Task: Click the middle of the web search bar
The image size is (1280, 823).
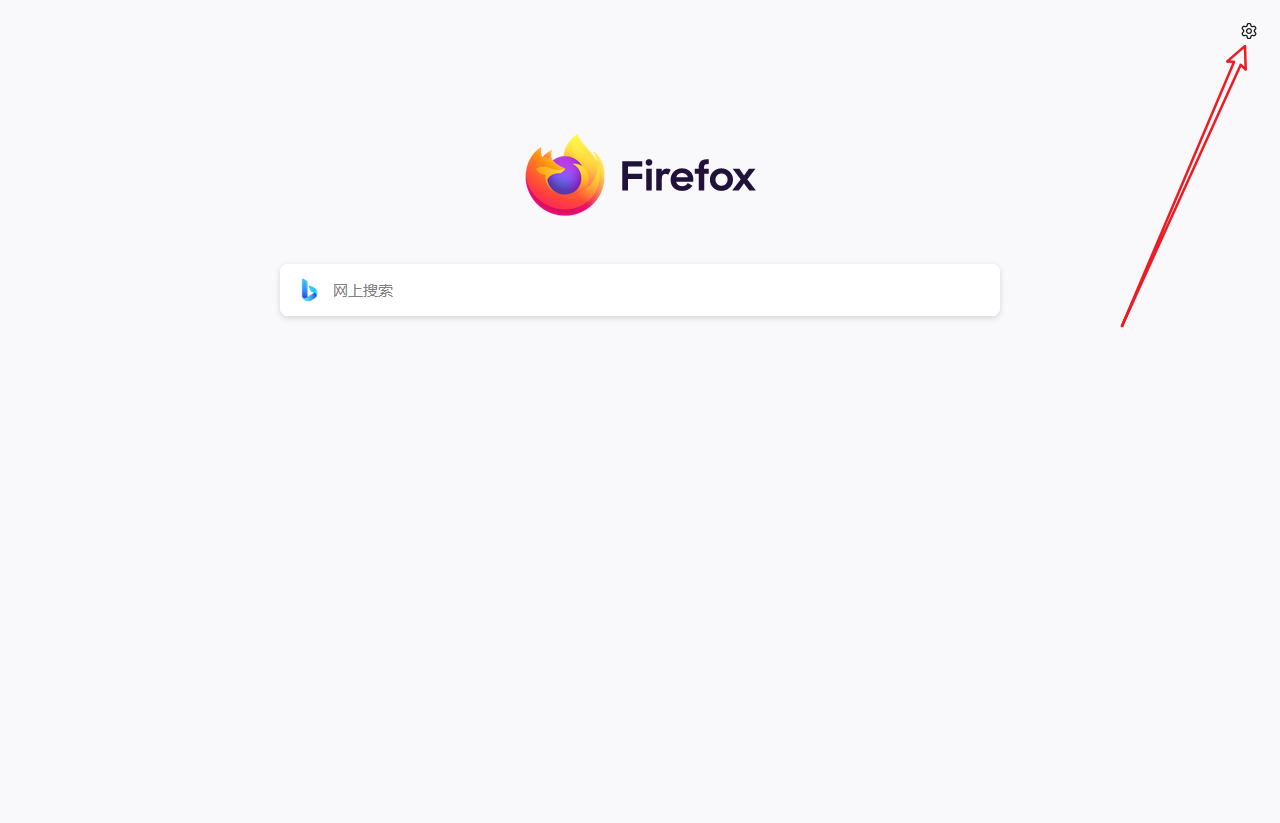Action: tap(640, 290)
